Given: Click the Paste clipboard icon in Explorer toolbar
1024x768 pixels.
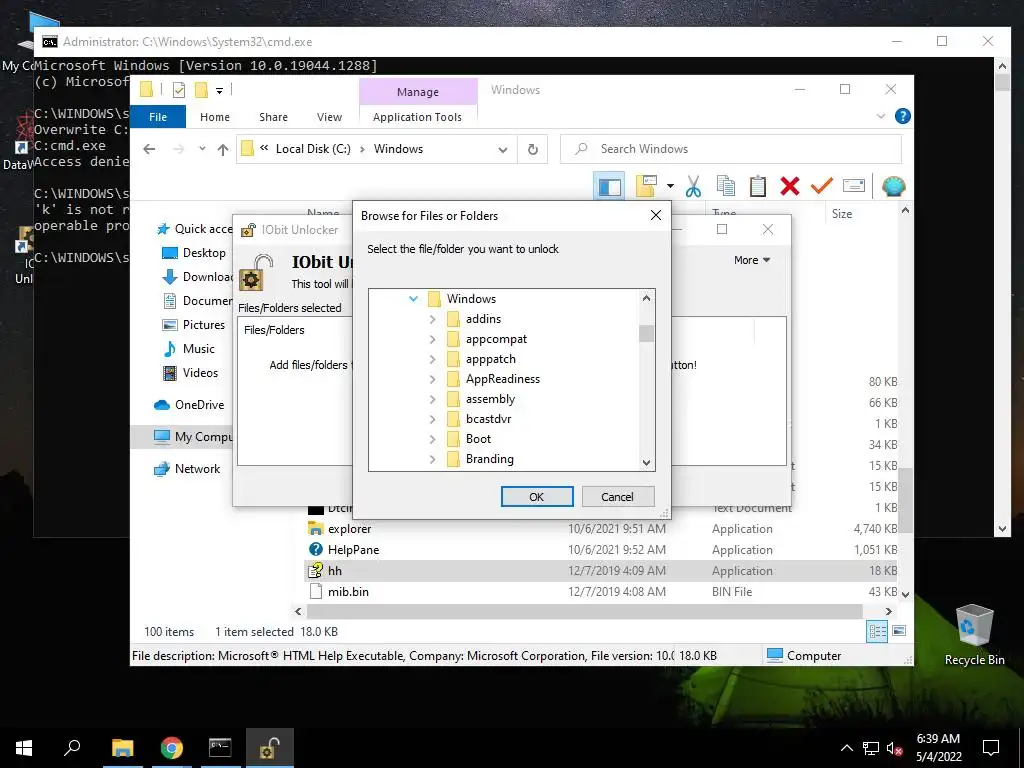Looking at the screenshot, I should (x=758, y=187).
